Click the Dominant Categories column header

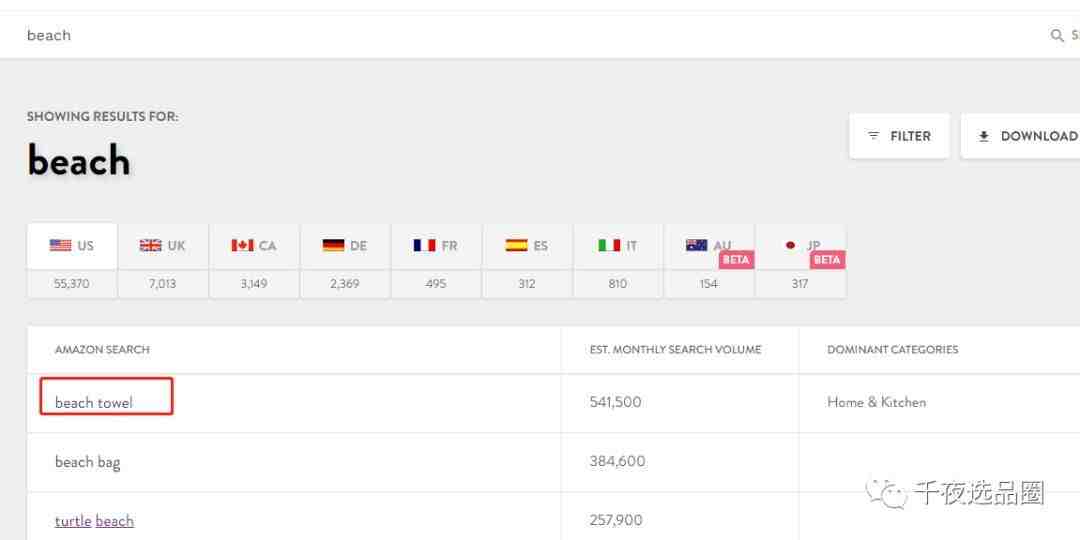pos(892,350)
